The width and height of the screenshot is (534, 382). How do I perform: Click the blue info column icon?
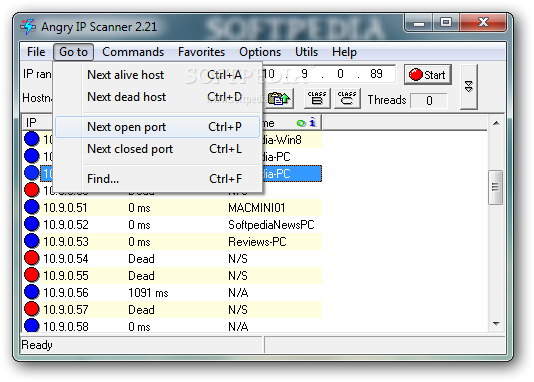[x=313, y=122]
